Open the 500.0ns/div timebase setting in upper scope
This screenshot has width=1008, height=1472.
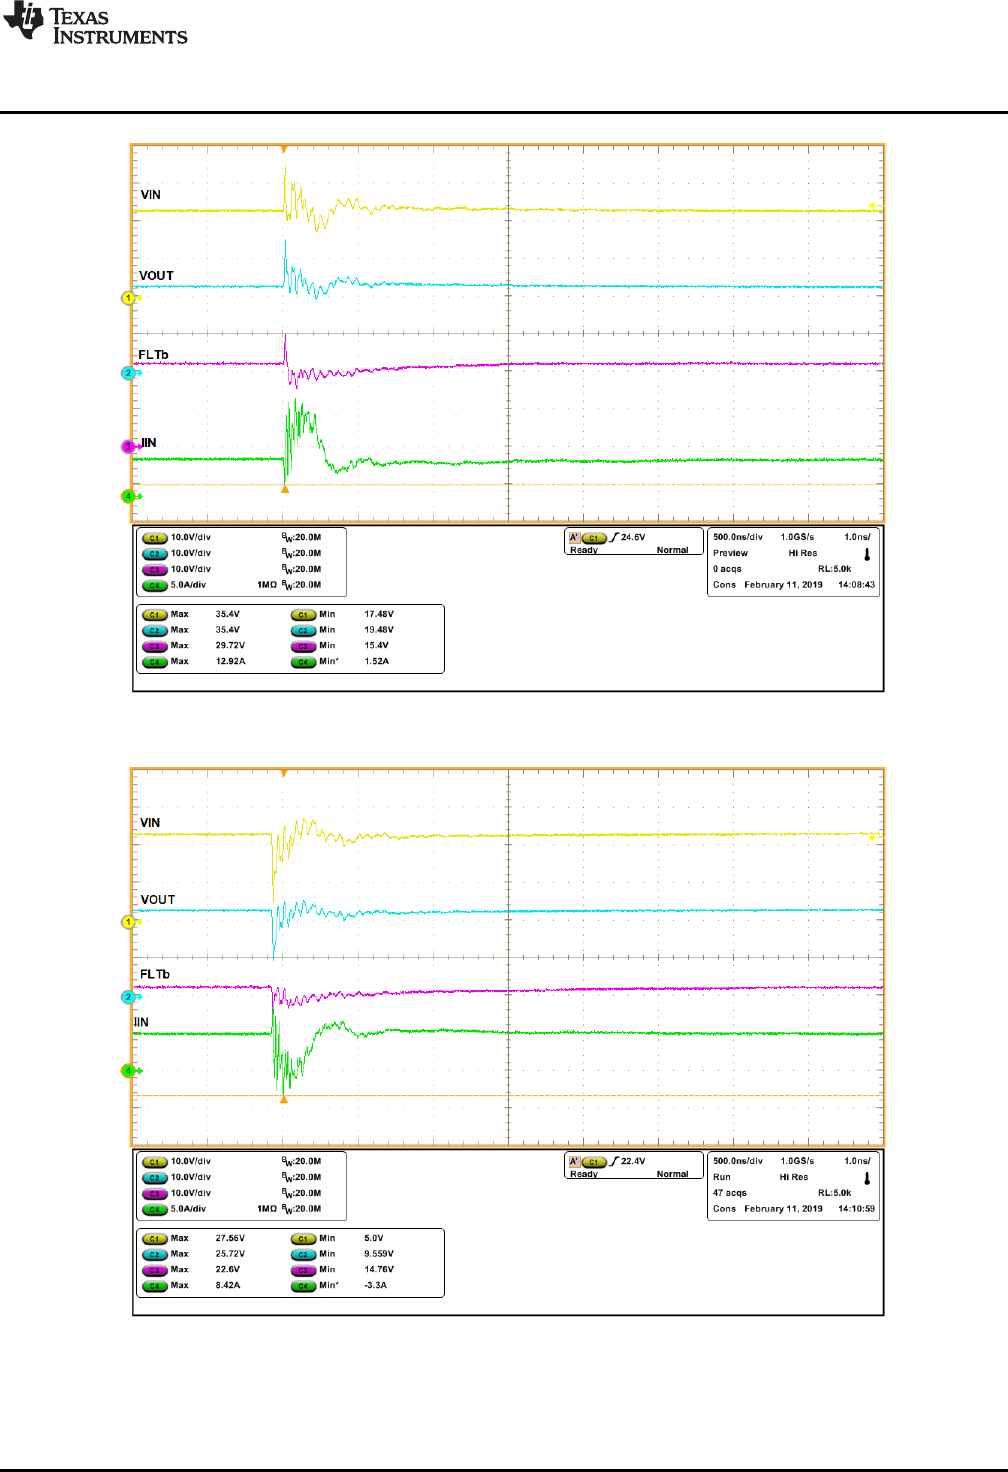(x=738, y=537)
